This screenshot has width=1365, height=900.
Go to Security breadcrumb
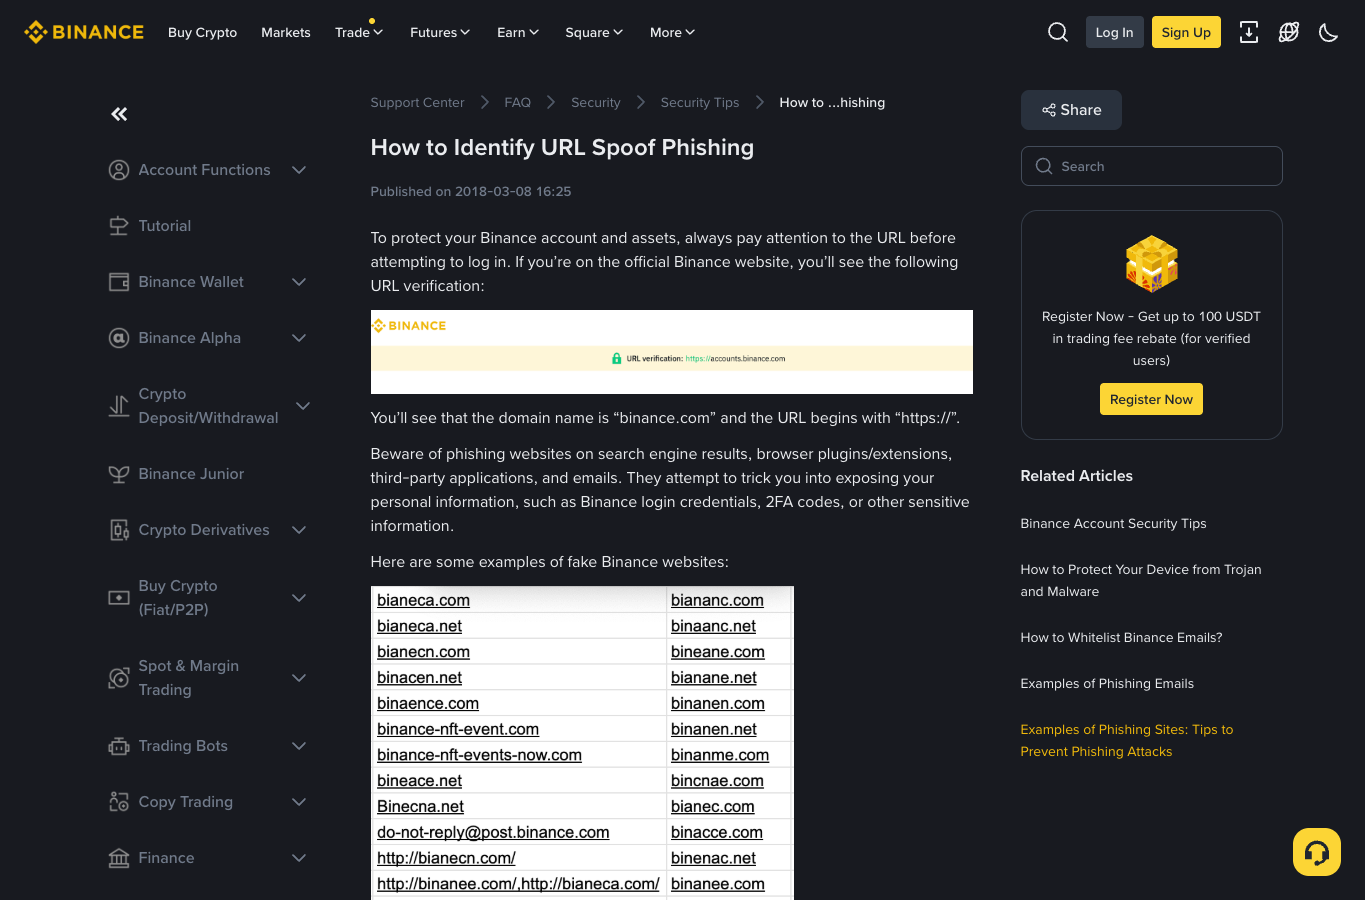coord(596,102)
